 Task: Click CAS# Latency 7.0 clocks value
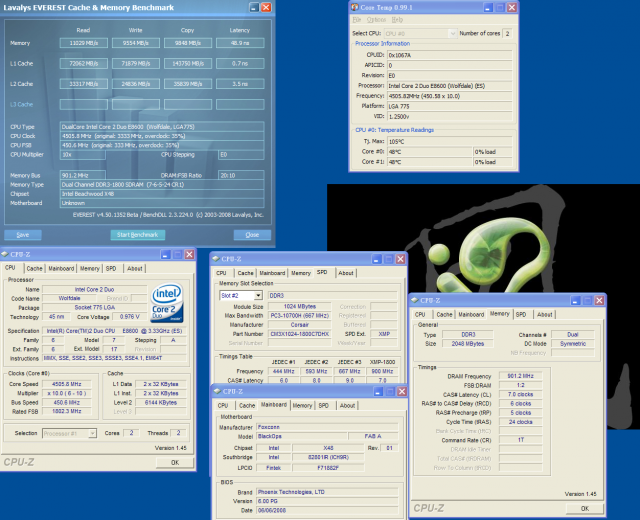pos(520,394)
